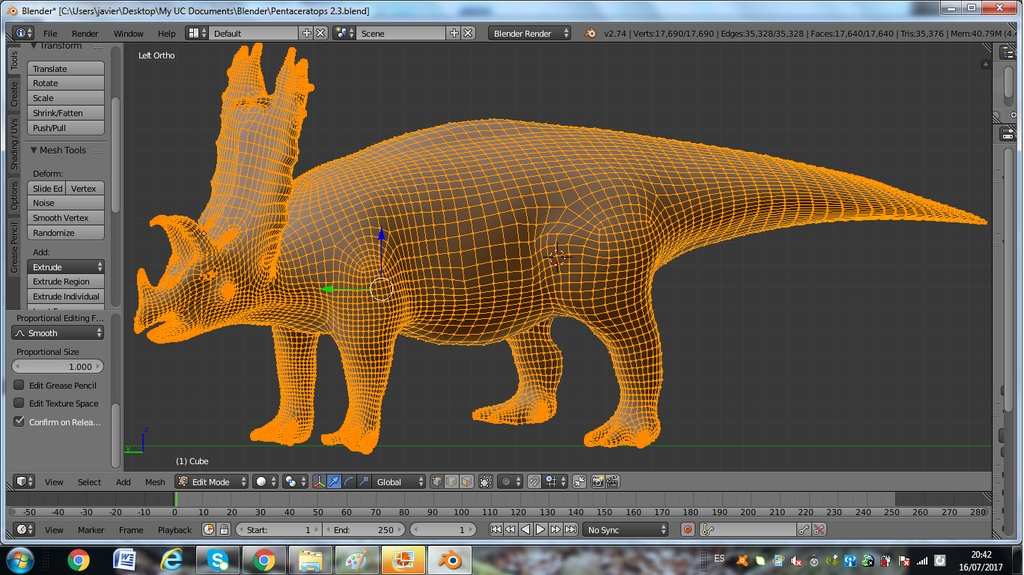1024x575 pixels.
Task: Open the Render menu in the top bar
Action: point(85,33)
